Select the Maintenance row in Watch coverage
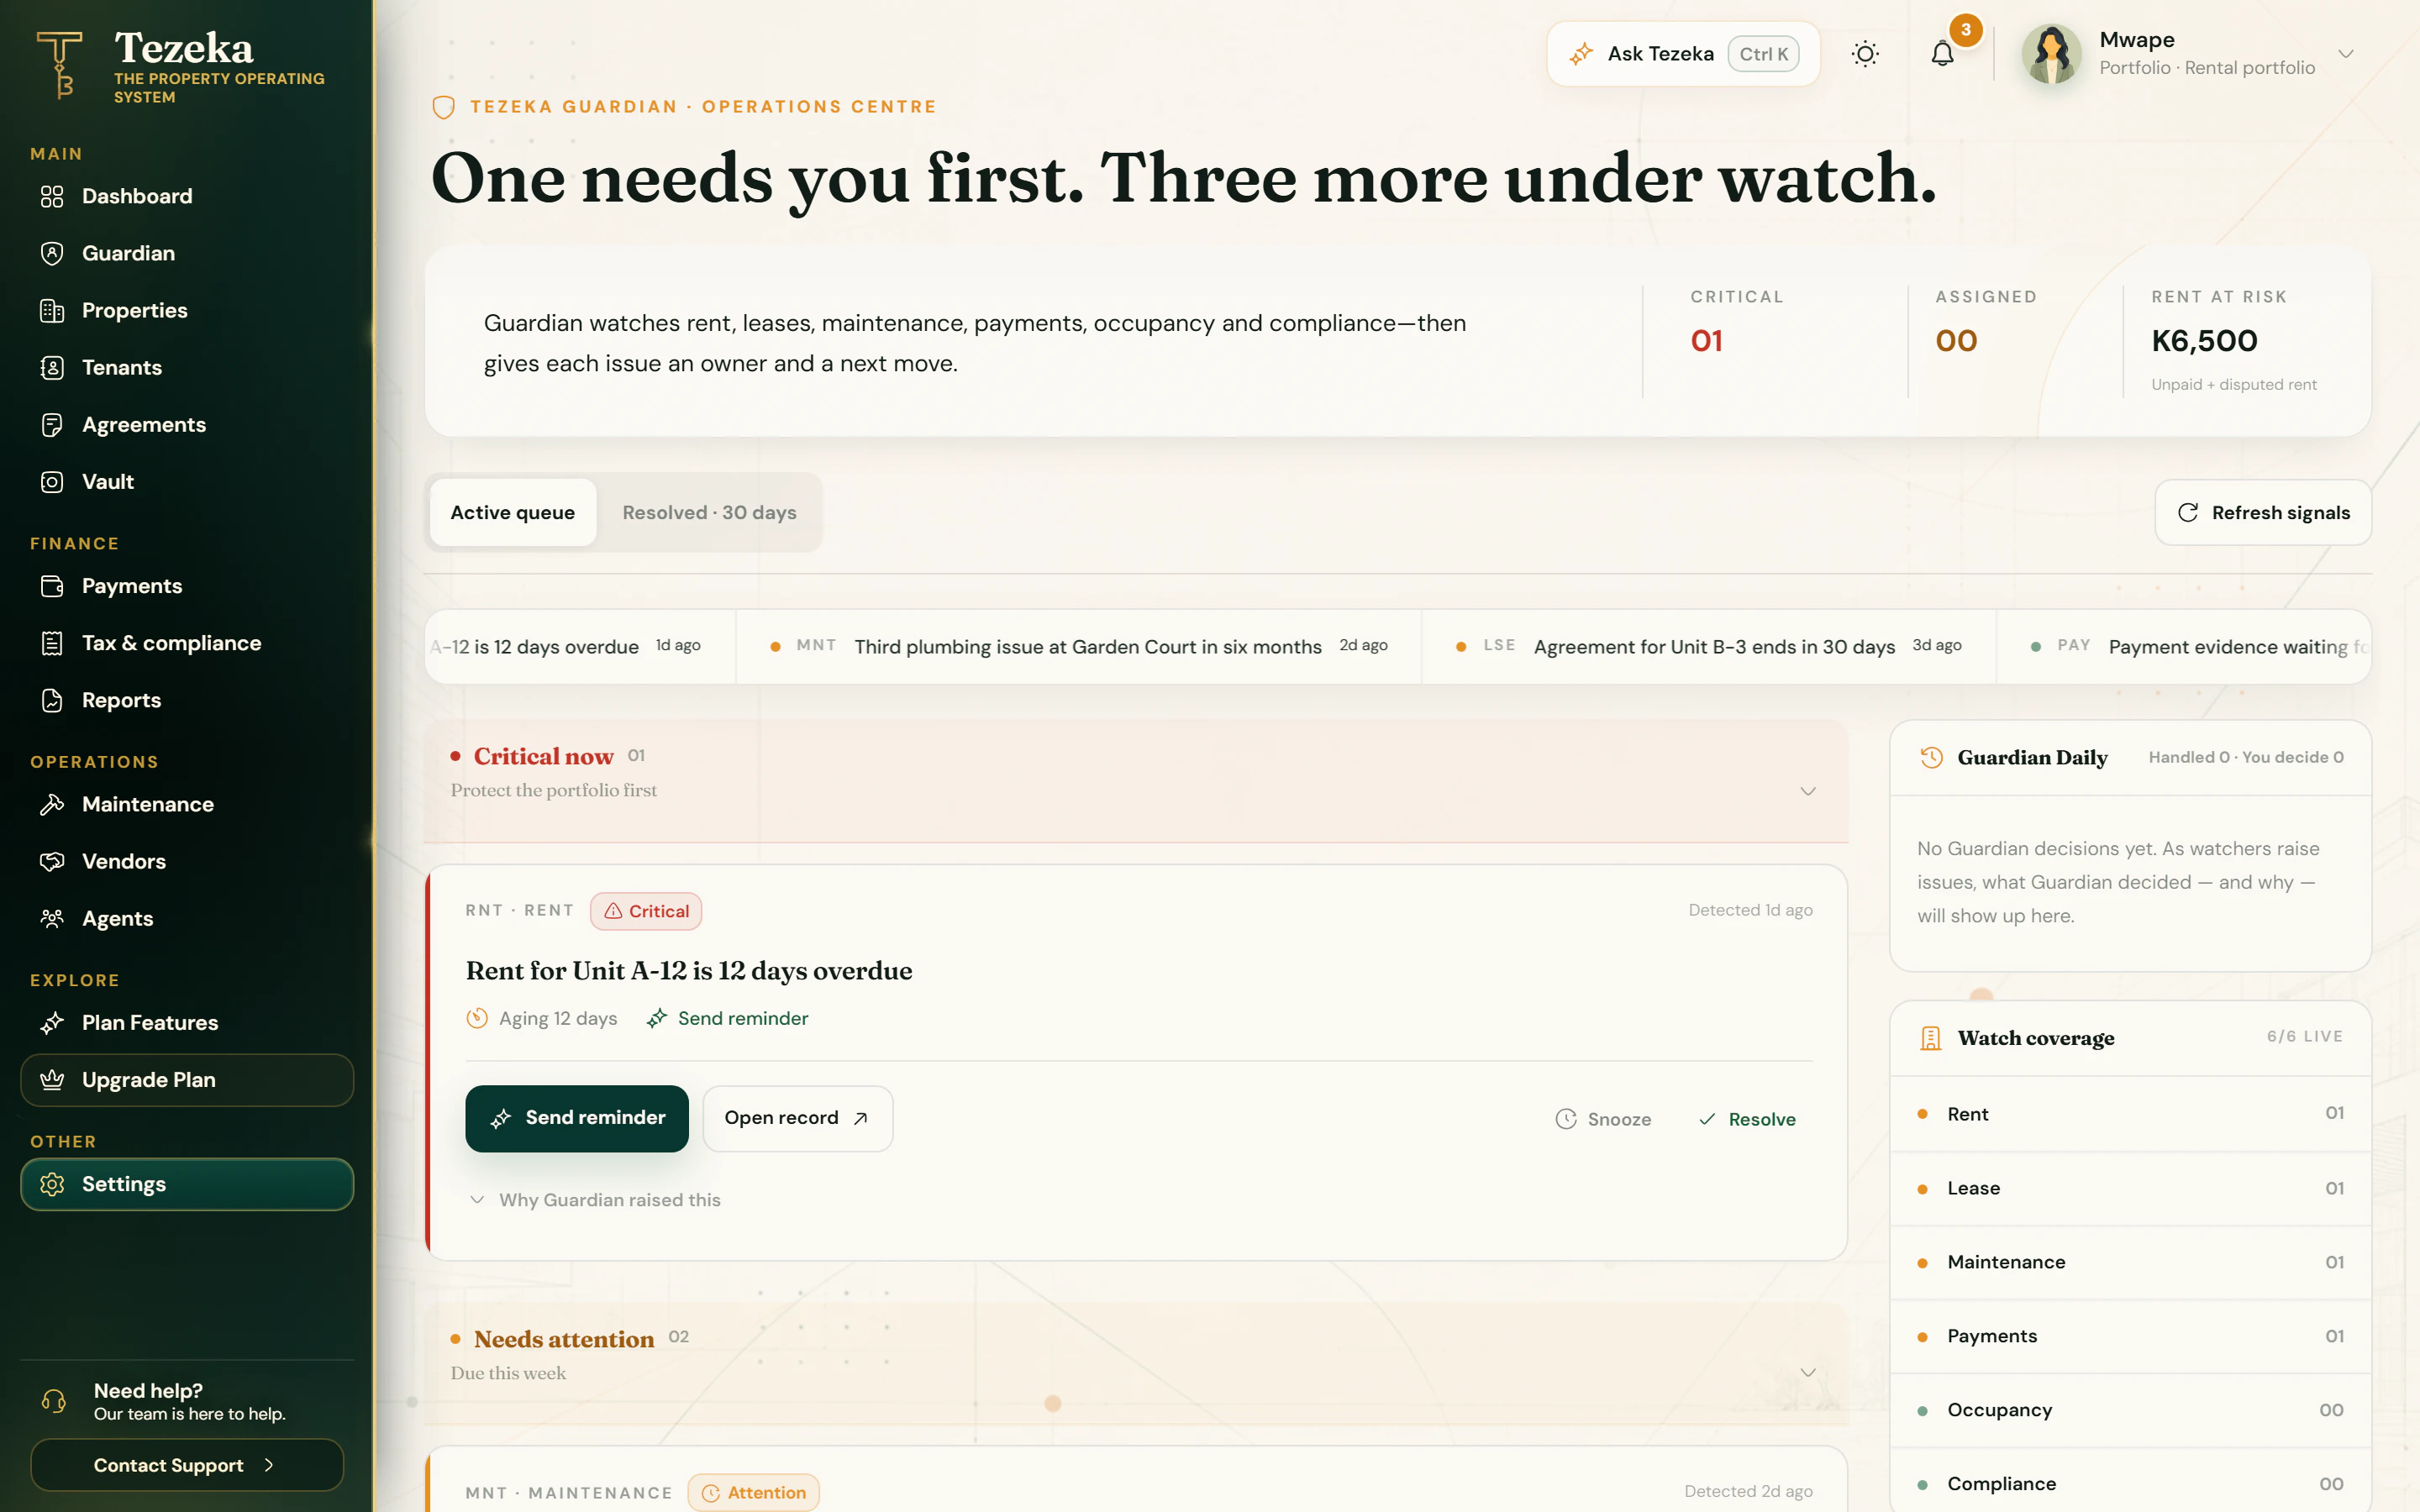The width and height of the screenshot is (2420, 1512). pos(2131,1262)
